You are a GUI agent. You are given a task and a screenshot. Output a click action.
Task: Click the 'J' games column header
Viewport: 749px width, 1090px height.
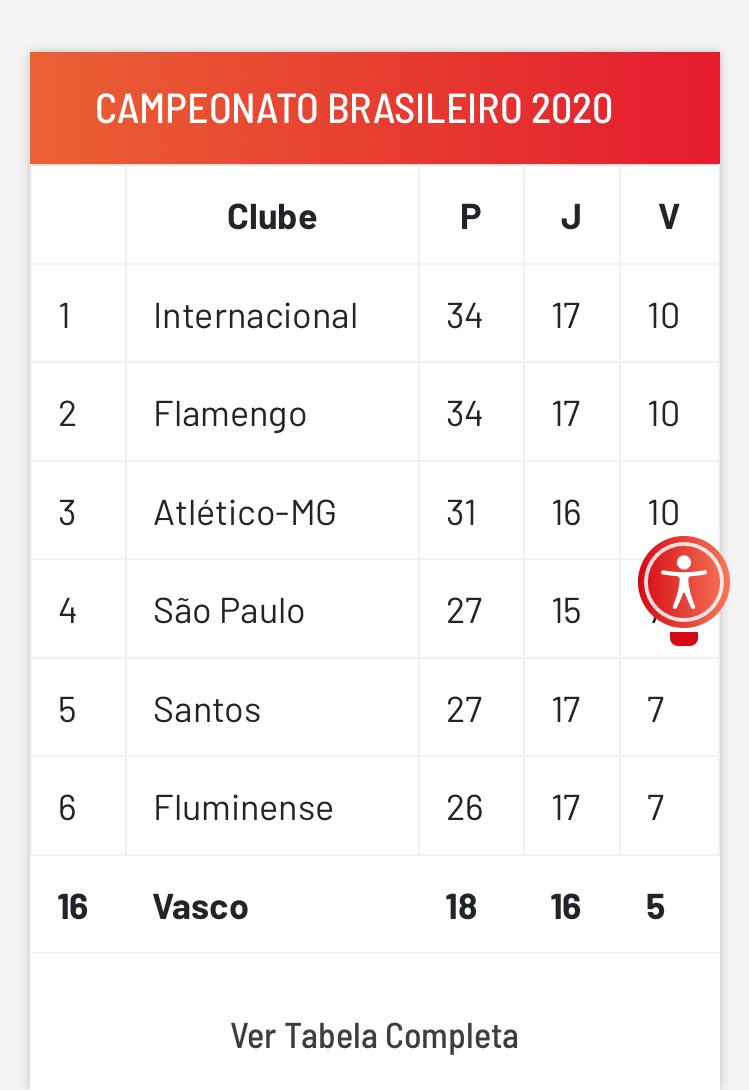(570, 217)
